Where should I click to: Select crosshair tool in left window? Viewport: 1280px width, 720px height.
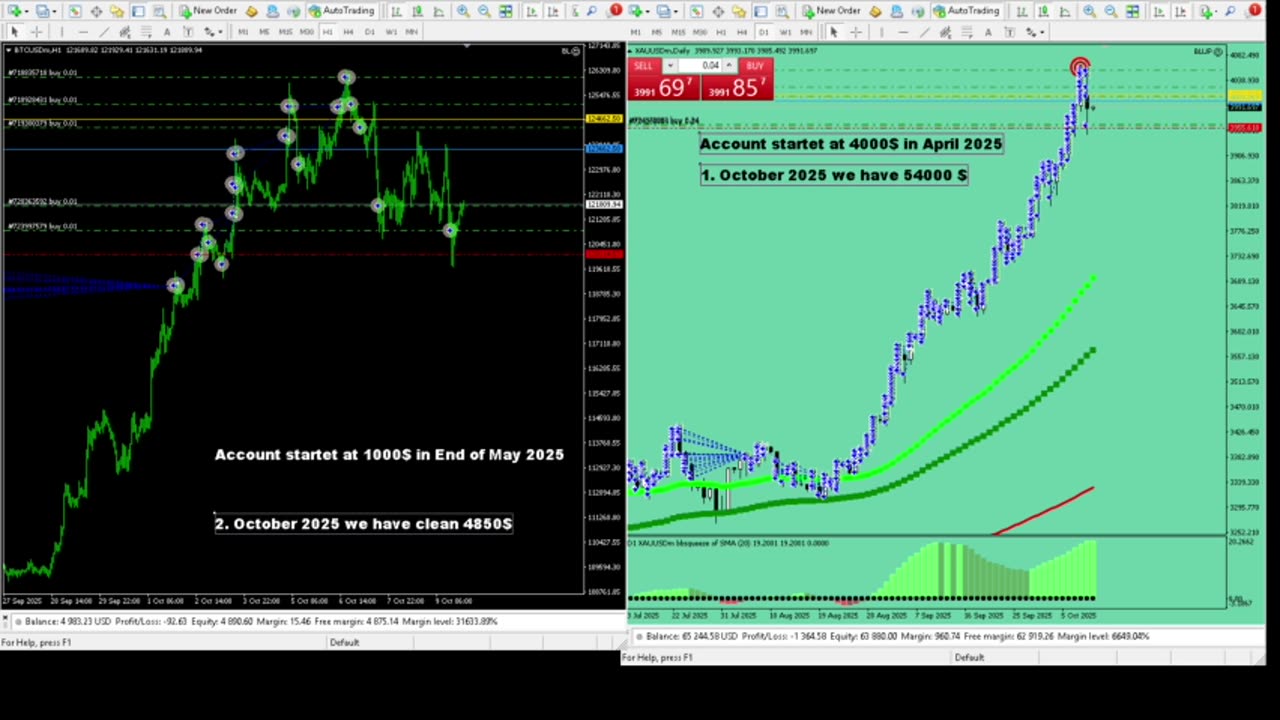36,32
